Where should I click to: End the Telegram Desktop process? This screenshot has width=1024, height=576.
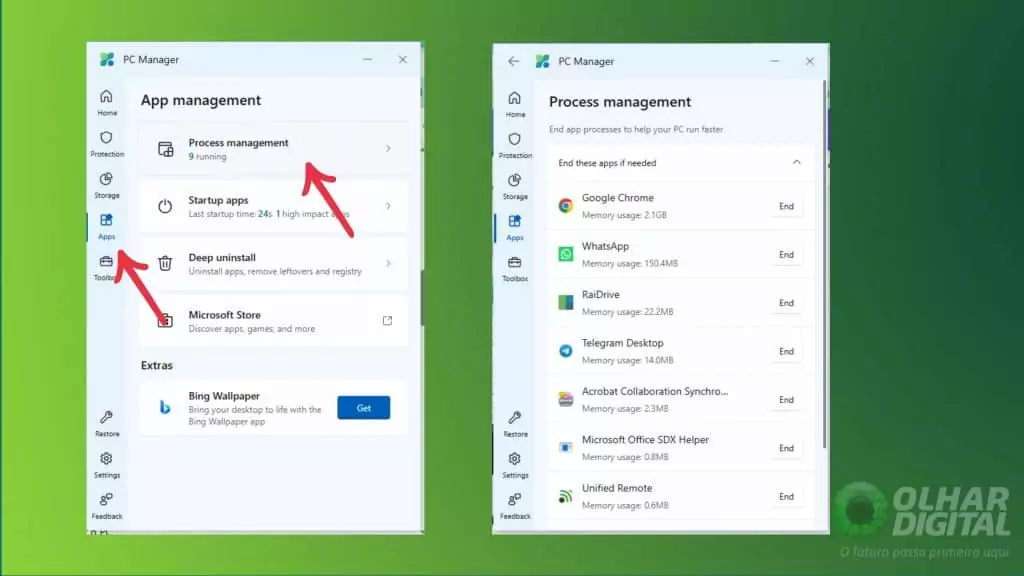(786, 351)
